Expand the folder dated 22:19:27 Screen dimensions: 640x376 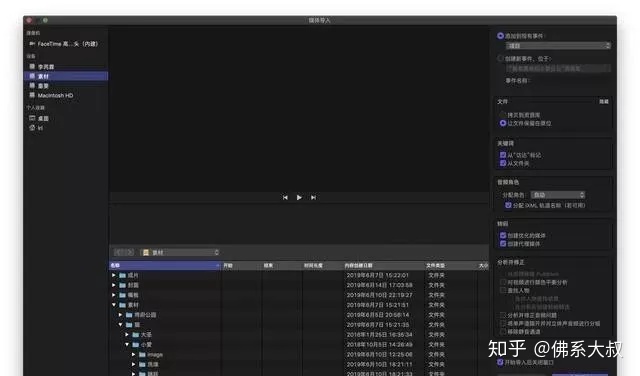click(114, 295)
